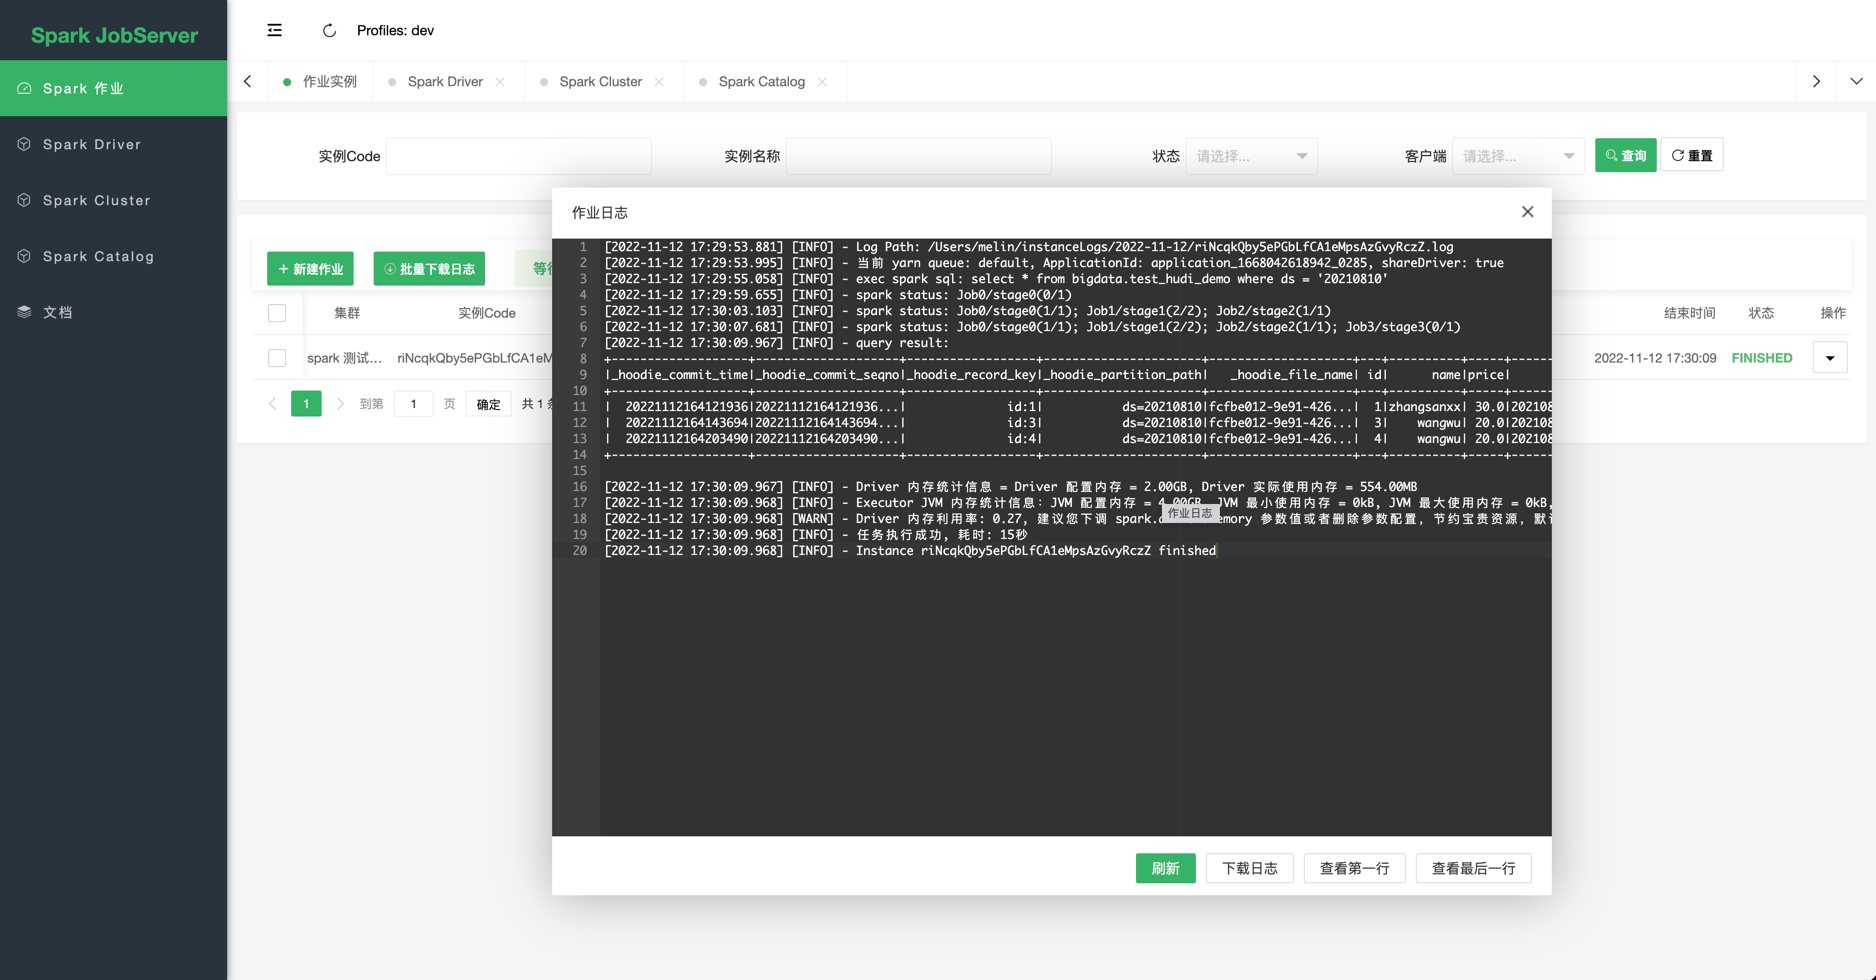The width and height of the screenshot is (1876, 980).
Task: Go to the previous page arrow
Action: coord(272,404)
